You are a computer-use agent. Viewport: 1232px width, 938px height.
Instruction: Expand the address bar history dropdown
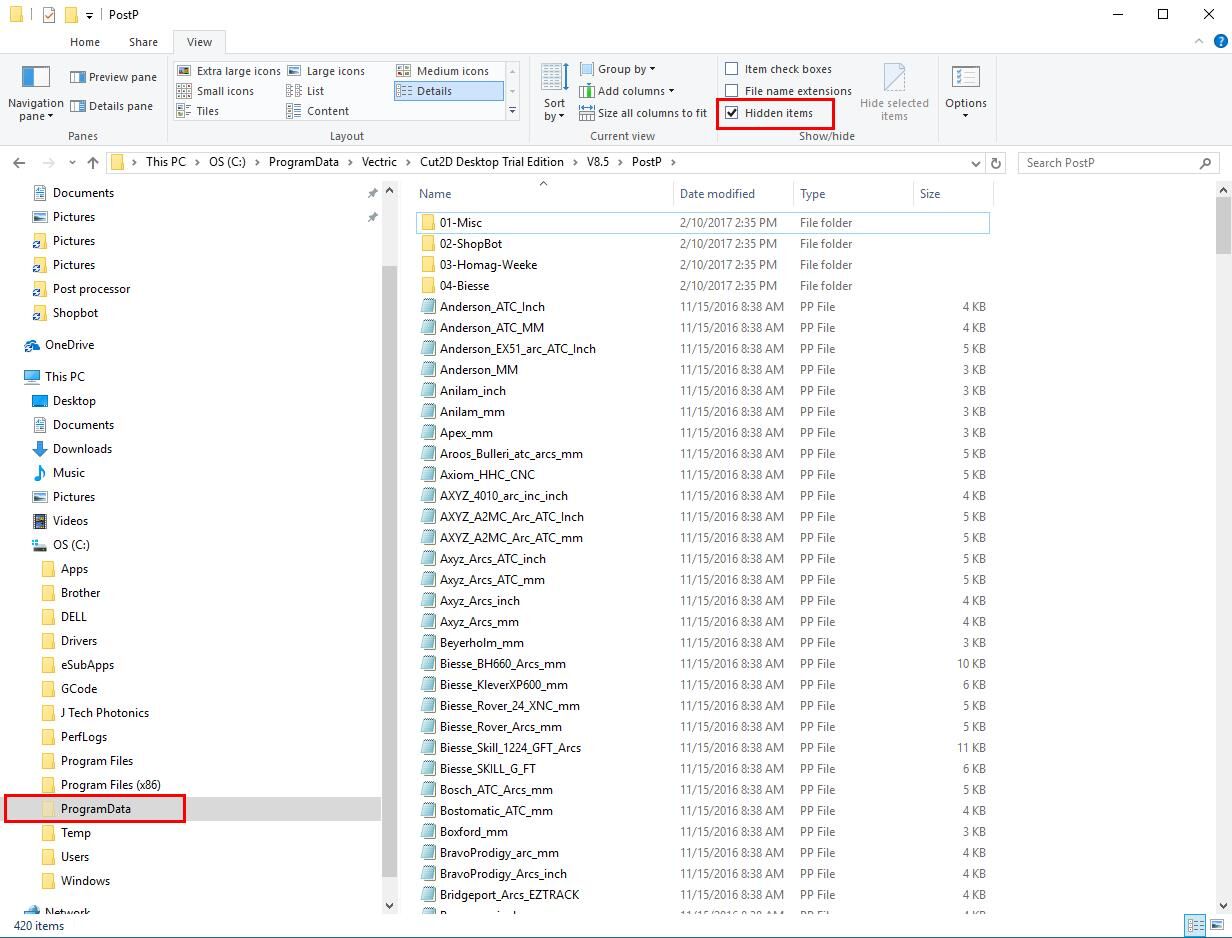(x=975, y=162)
